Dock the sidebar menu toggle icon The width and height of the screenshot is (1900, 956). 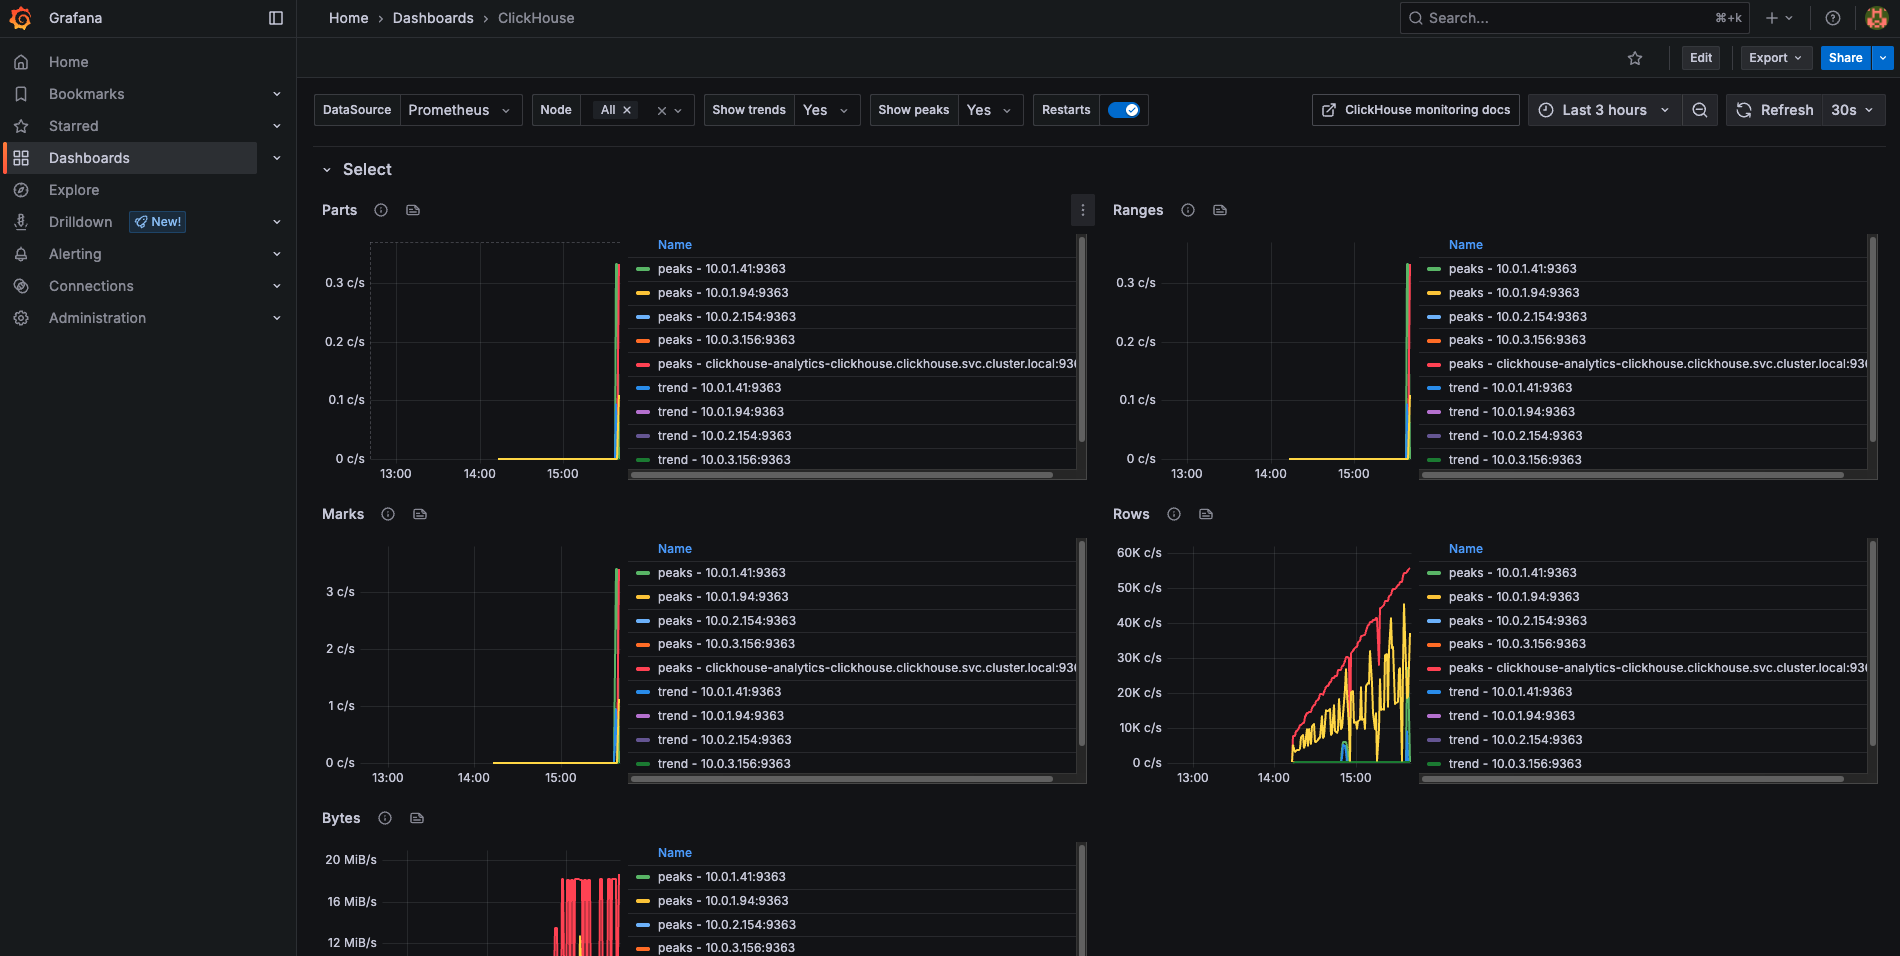[276, 18]
